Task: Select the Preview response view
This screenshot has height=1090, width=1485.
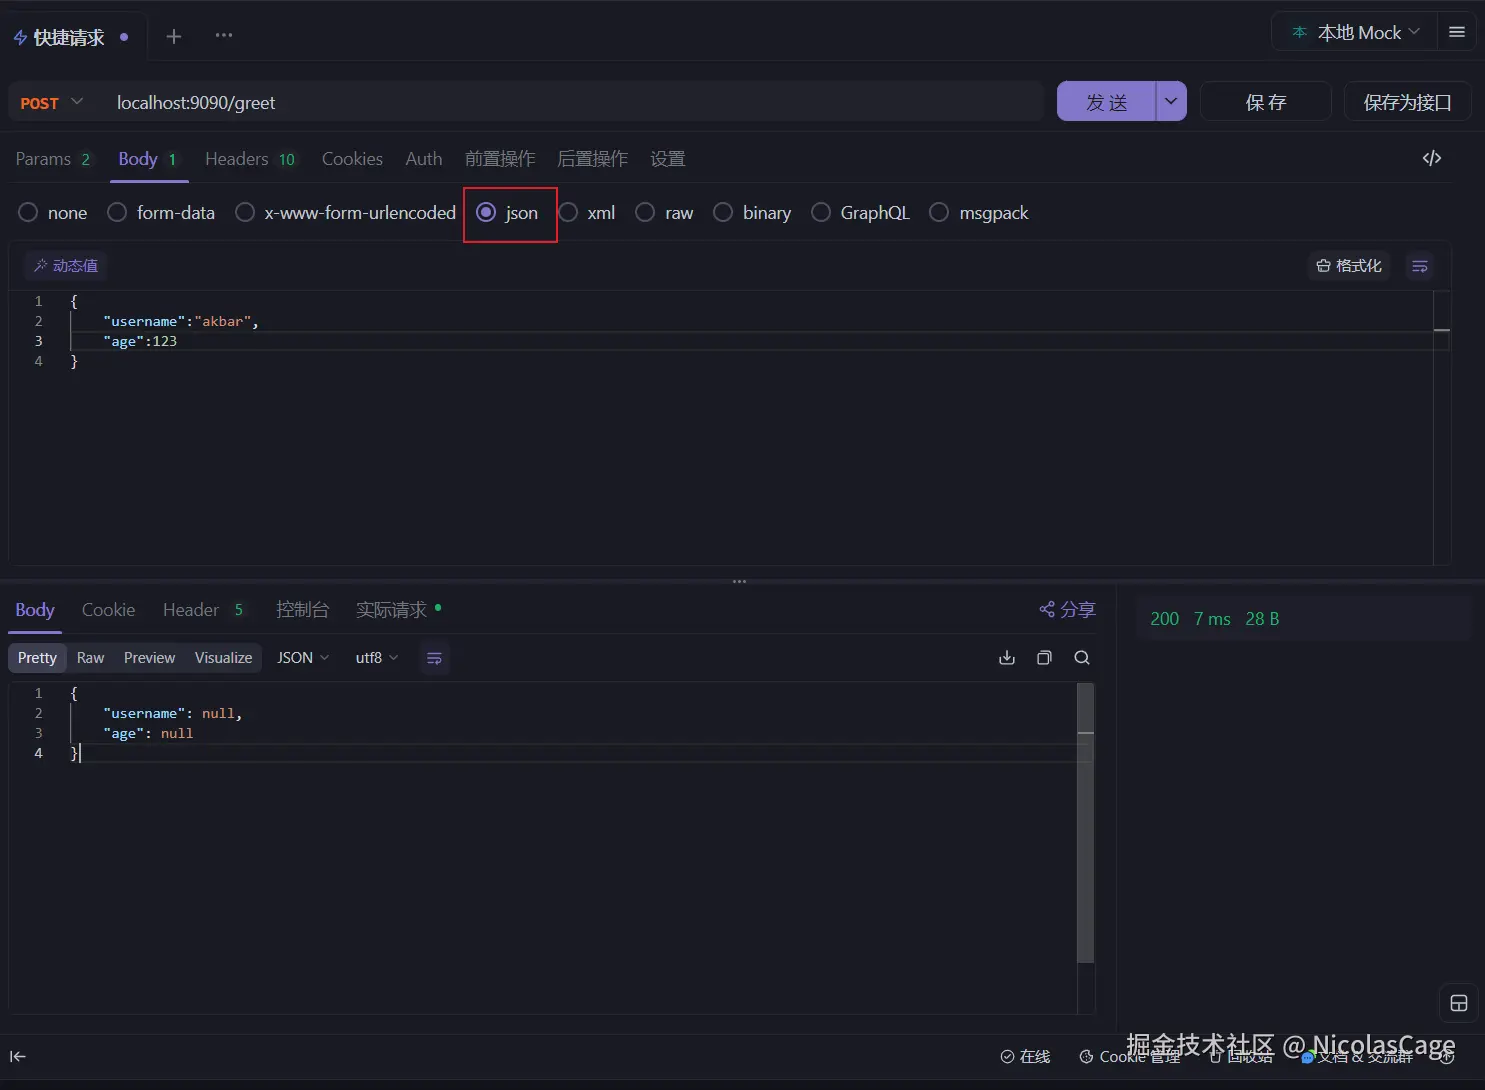Action: coord(149,658)
